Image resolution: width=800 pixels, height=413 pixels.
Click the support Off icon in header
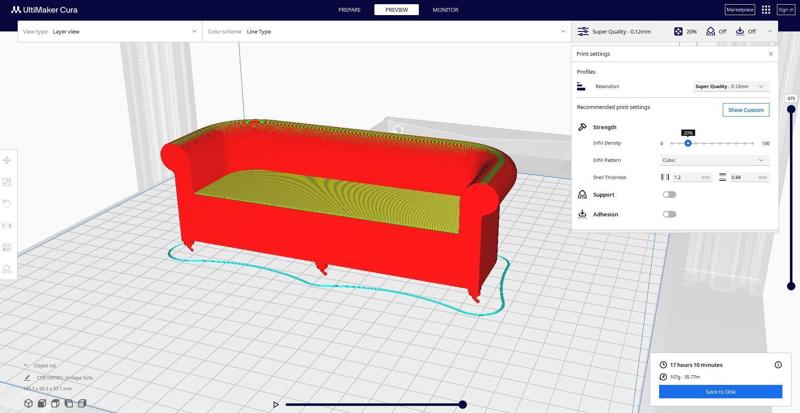tap(710, 32)
